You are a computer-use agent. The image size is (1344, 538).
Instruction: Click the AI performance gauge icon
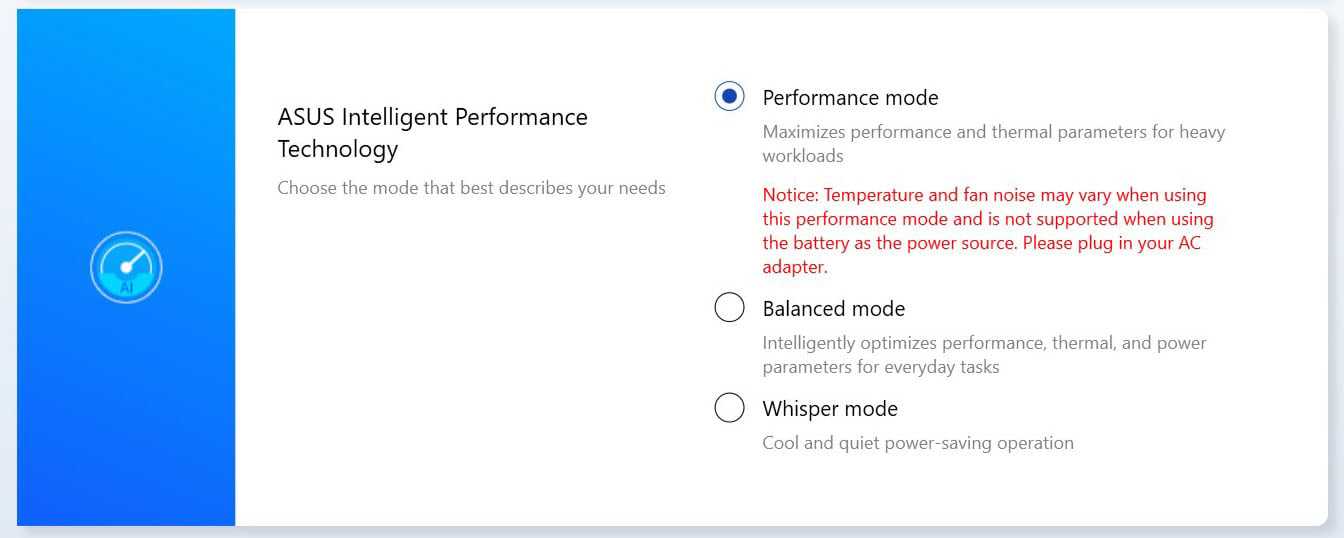pyautogui.click(x=126, y=267)
